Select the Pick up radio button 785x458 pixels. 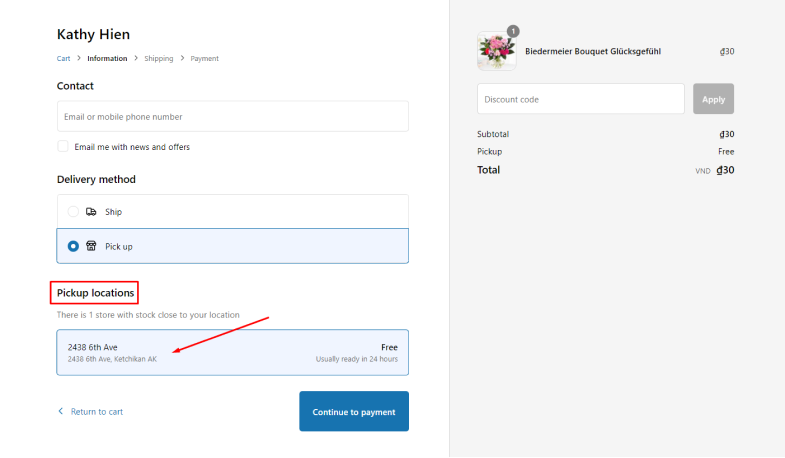coord(73,246)
